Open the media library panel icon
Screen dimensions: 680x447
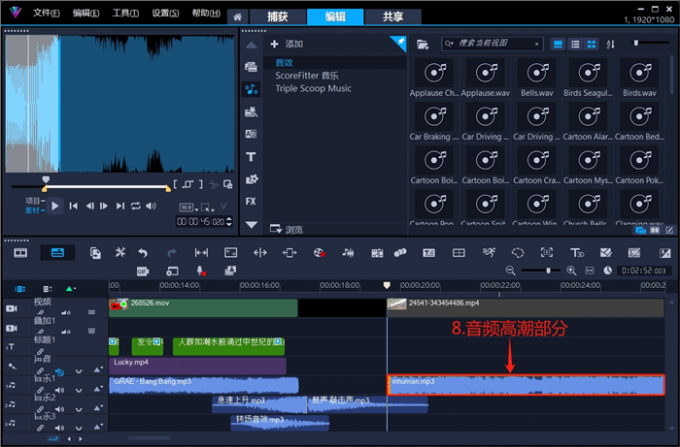coord(251,67)
